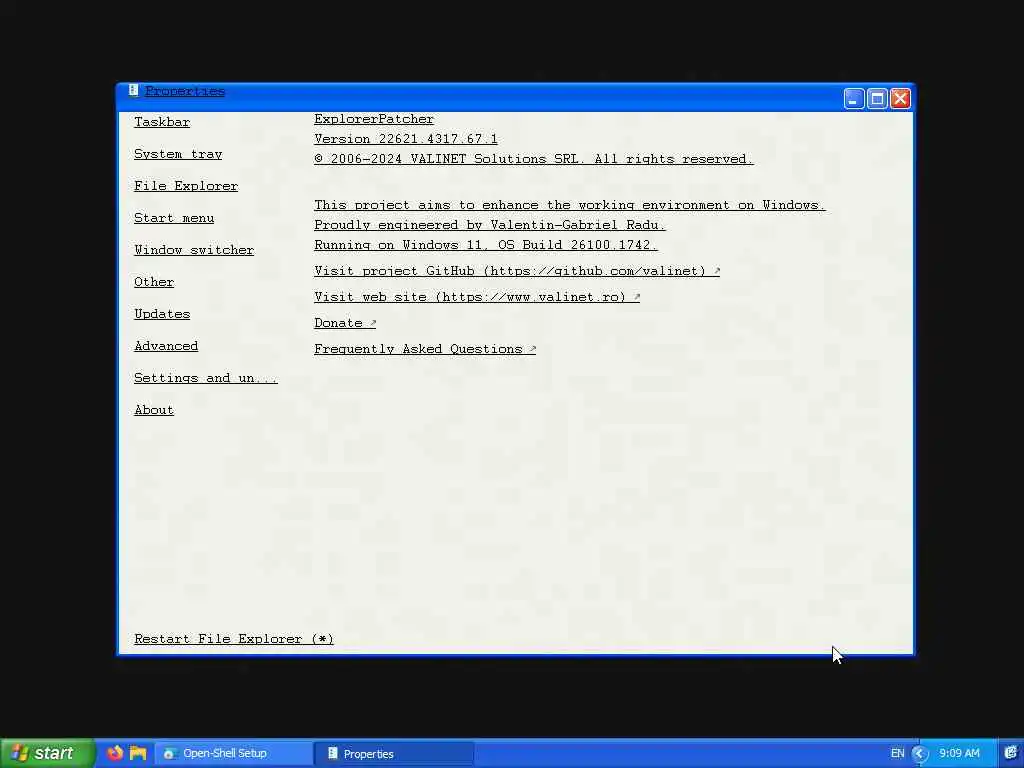
Task: Click Restart File Explorer (*) link
Action: click(x=234, y=639)
